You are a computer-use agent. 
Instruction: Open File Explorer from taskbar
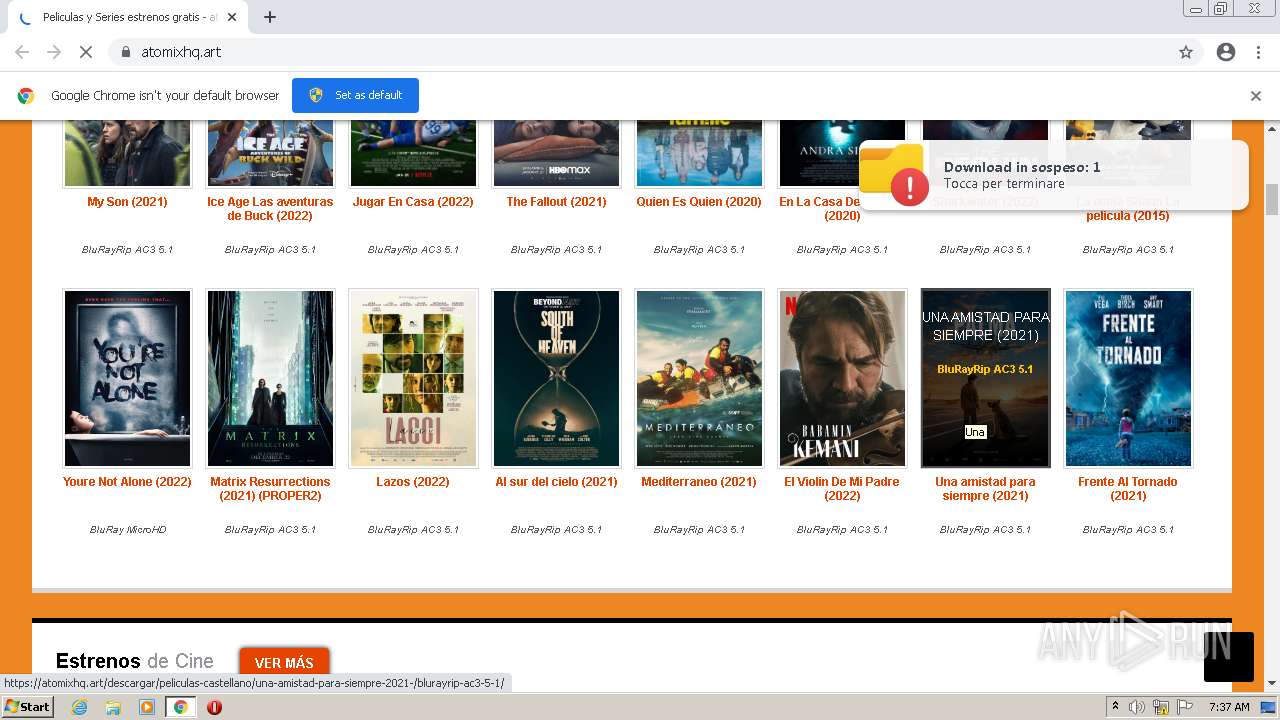113,707
